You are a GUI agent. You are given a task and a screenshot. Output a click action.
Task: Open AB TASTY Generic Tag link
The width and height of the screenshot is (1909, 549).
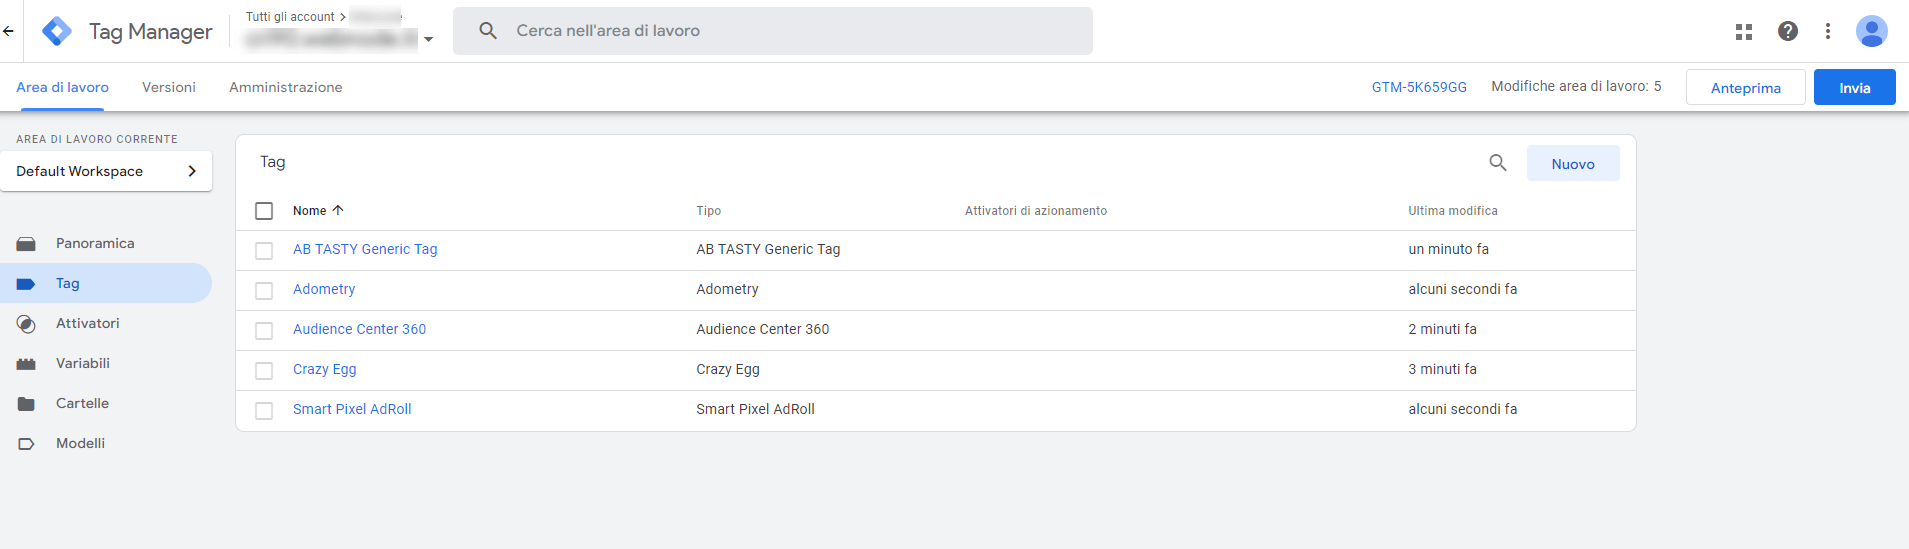tap(365, 249)
